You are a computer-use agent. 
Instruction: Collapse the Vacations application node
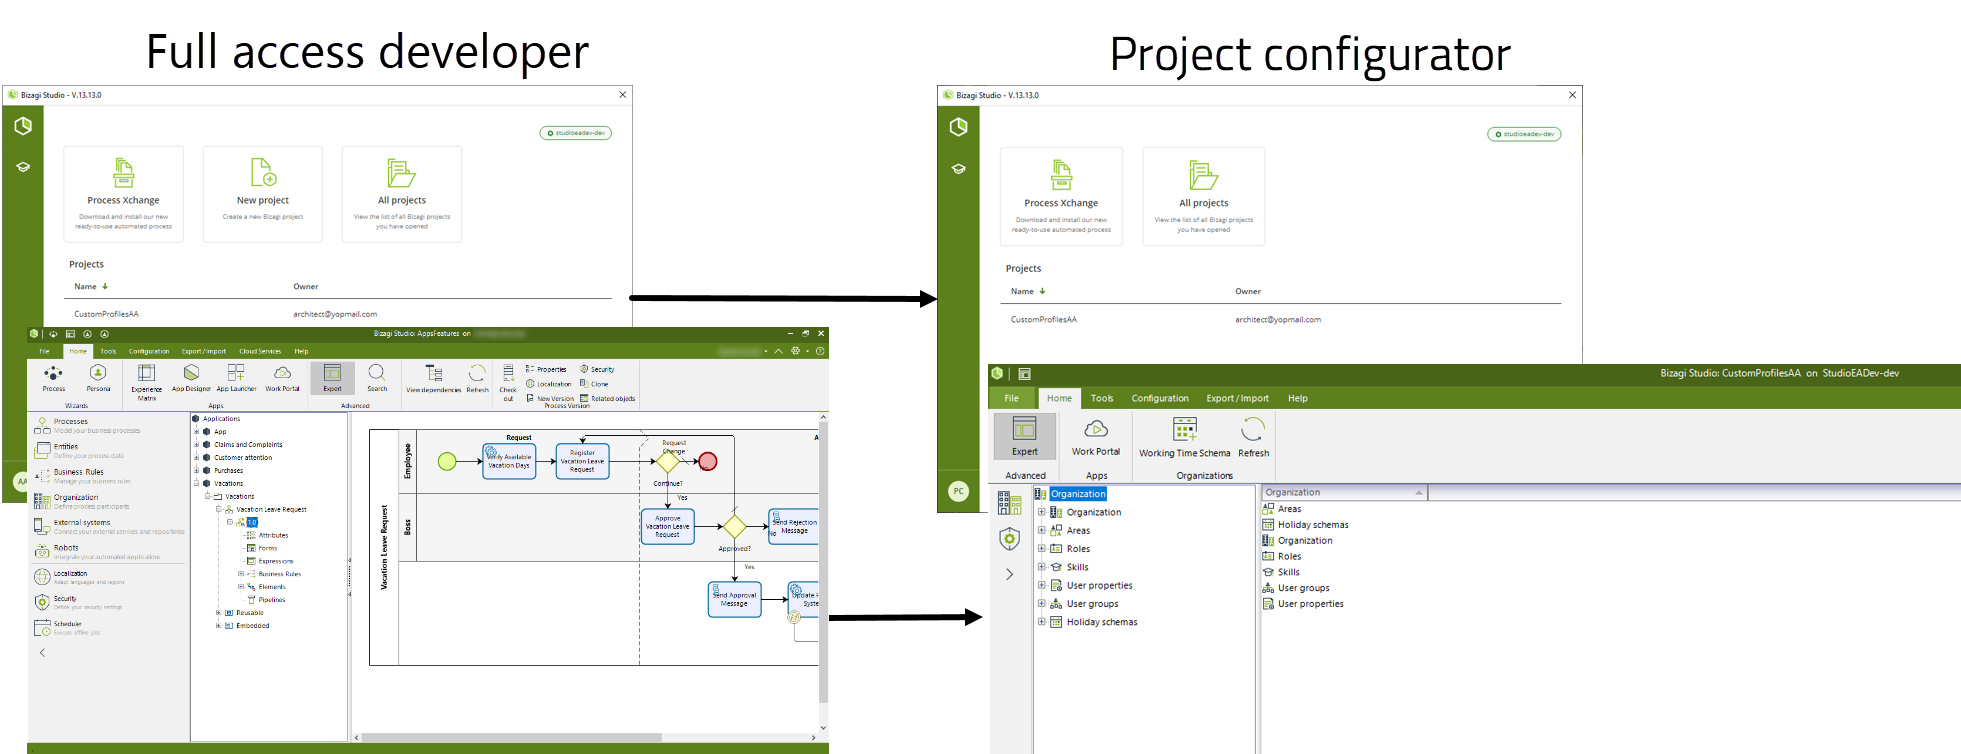point(196,483)
